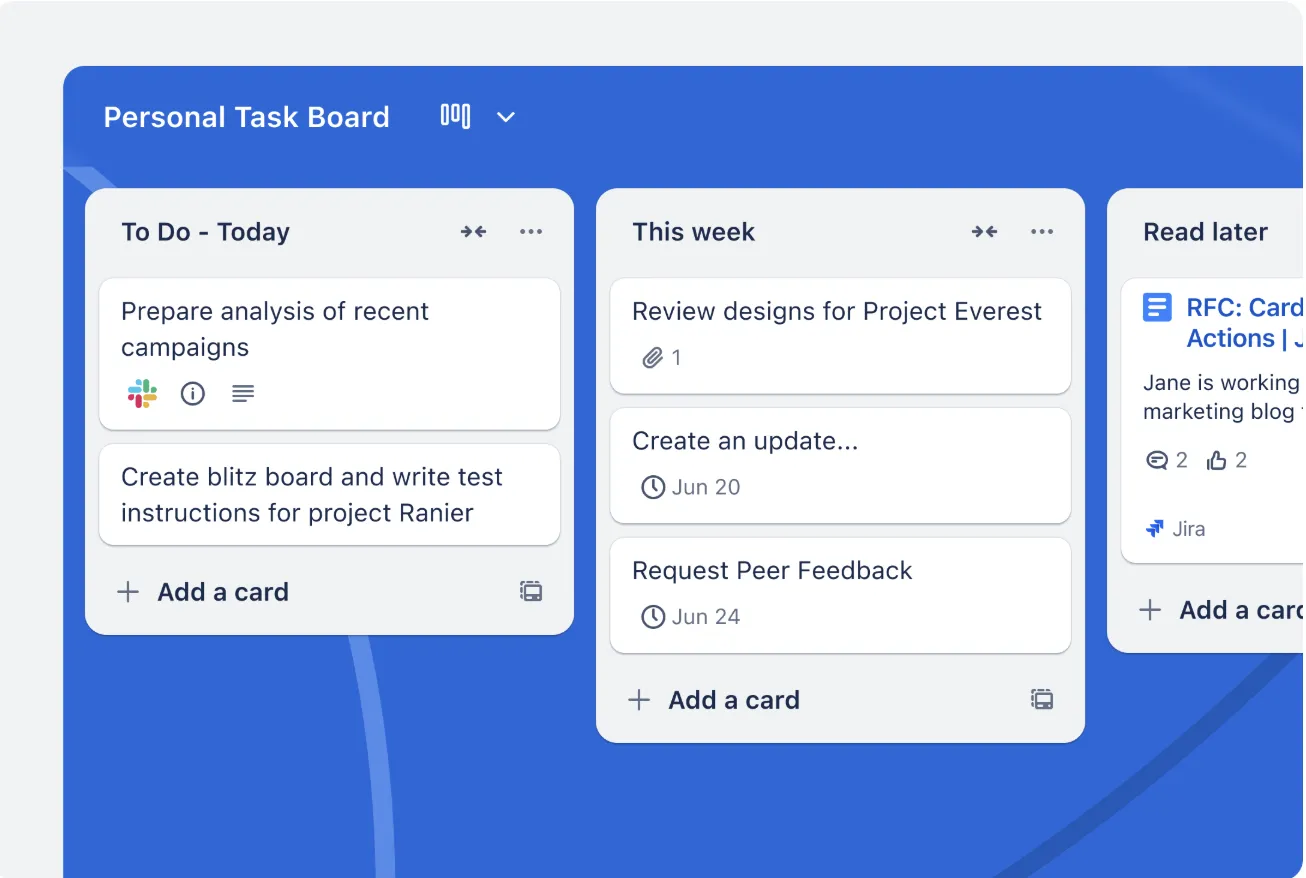Add a card to To Do - Today
Screen dimensions: 1306x878
[x=203, y=592]
